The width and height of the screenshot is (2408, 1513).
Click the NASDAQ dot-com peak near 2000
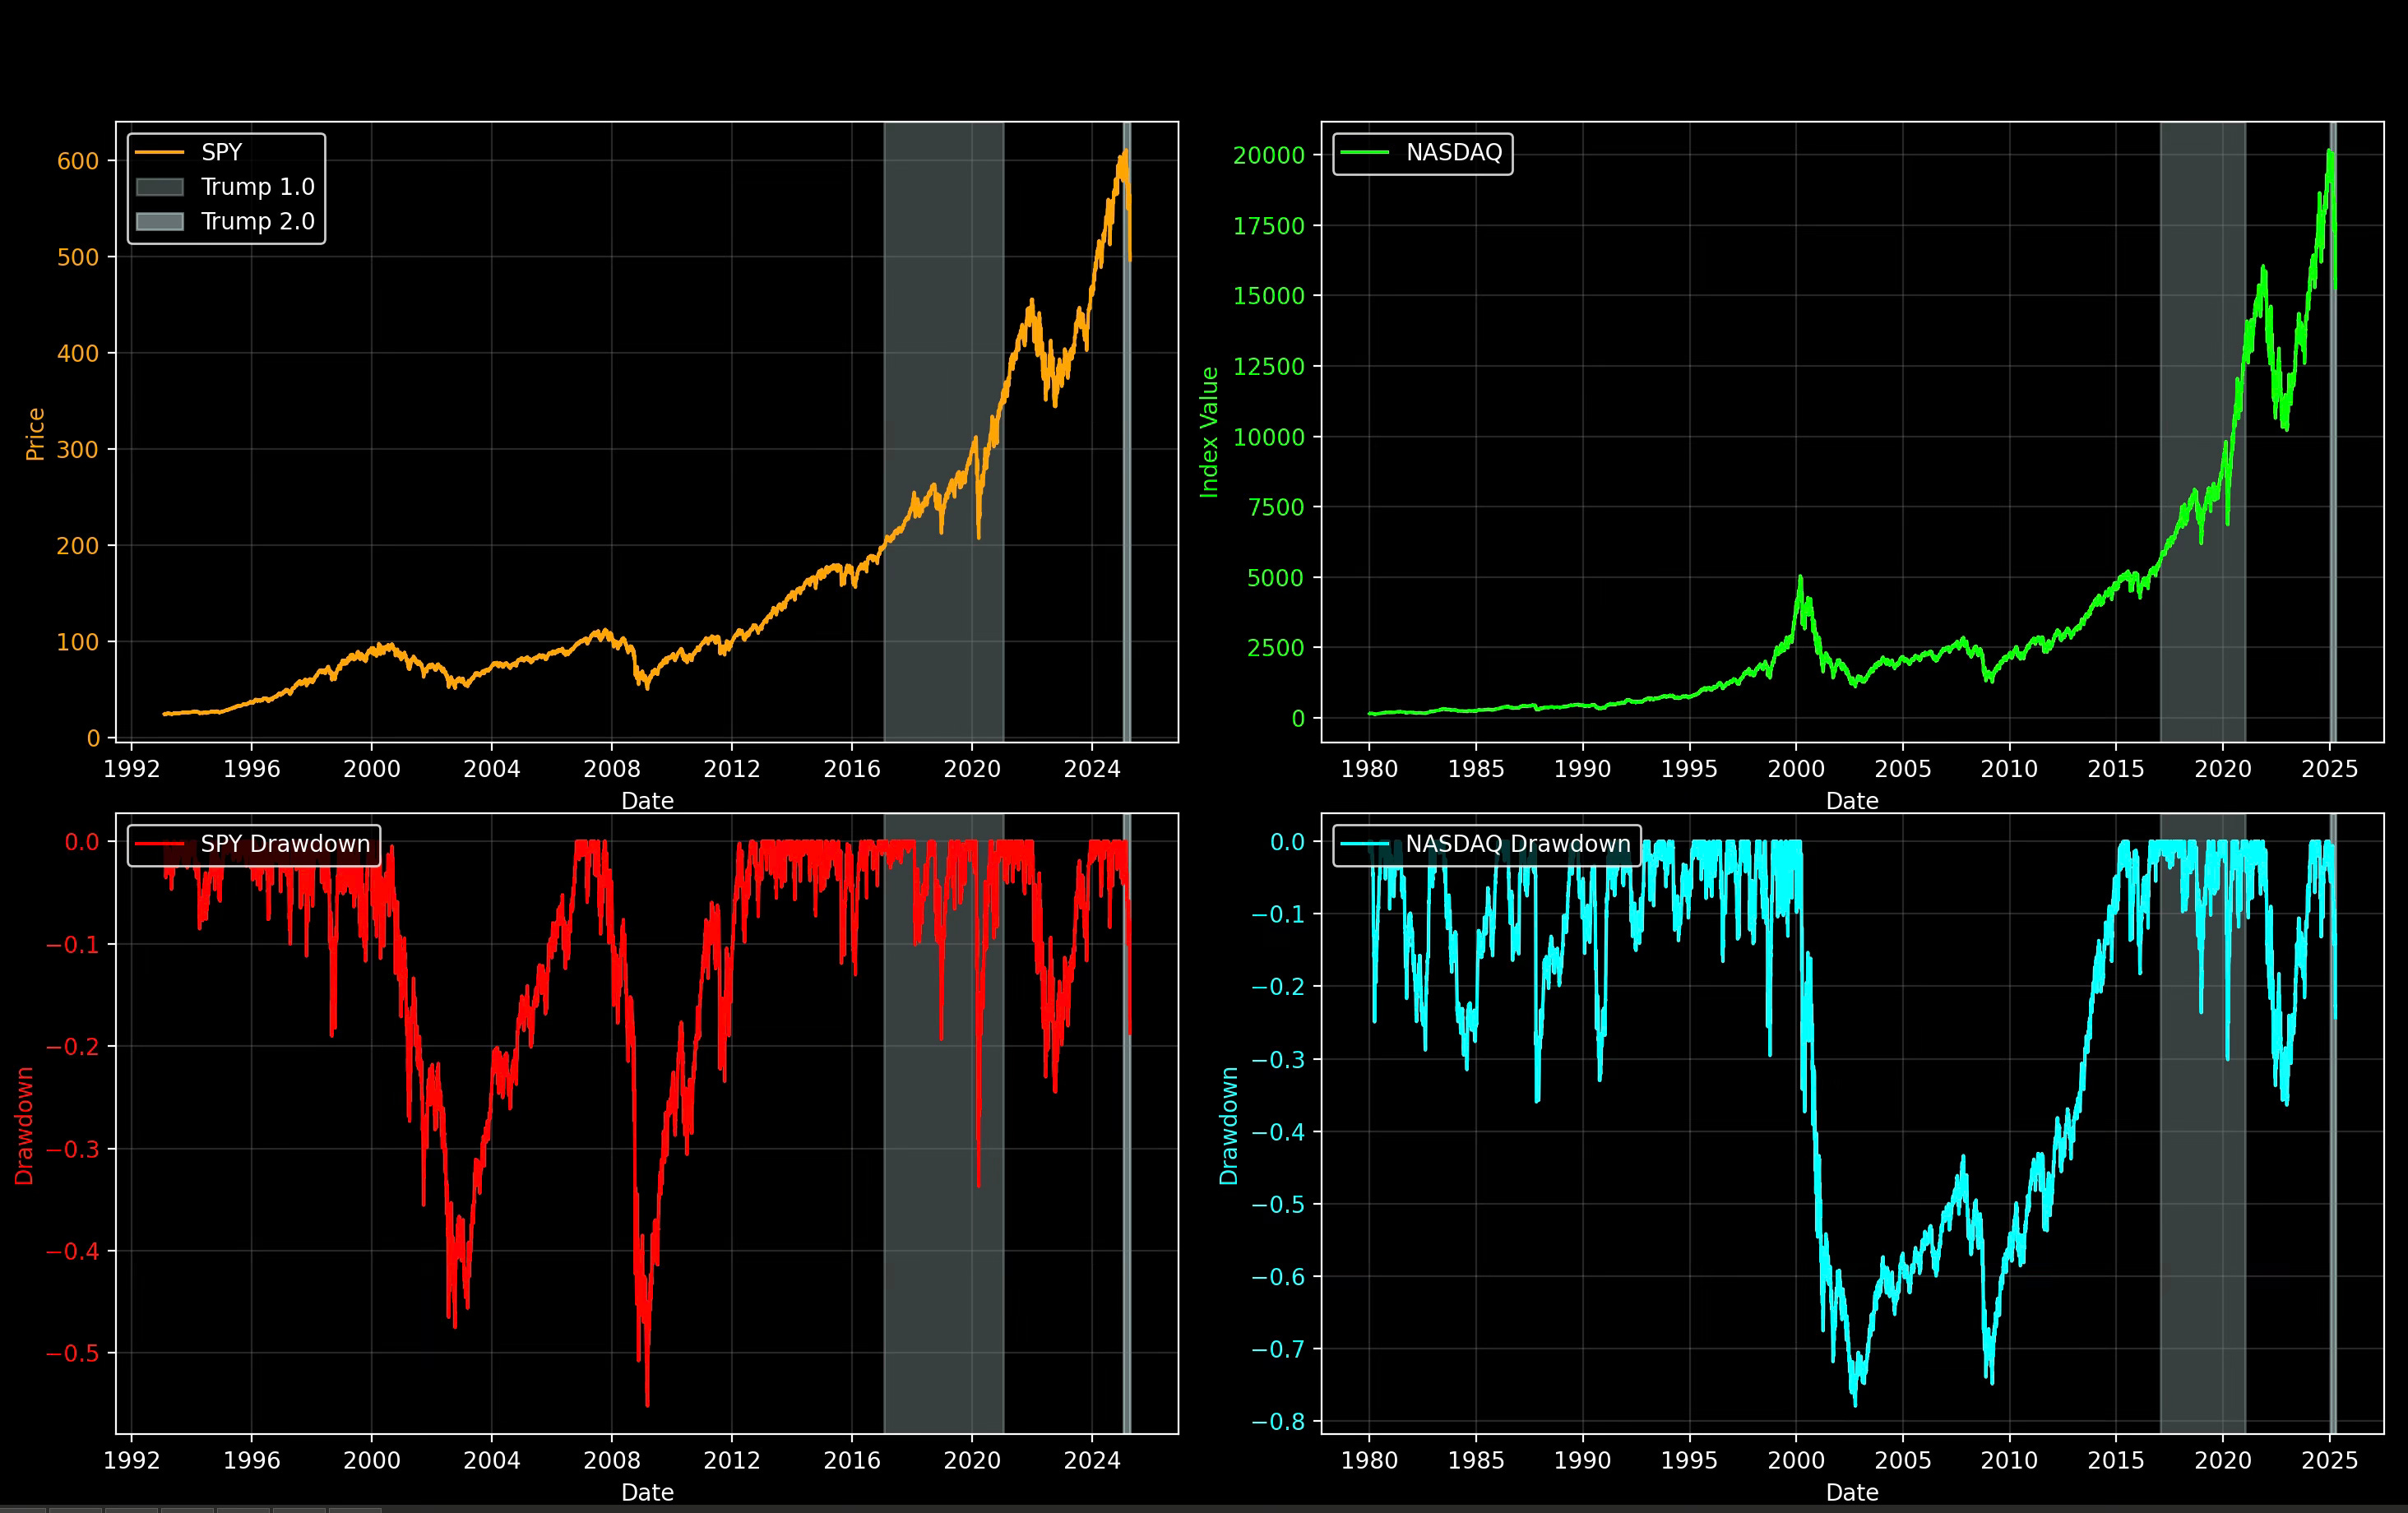[x=1800, y=578]
